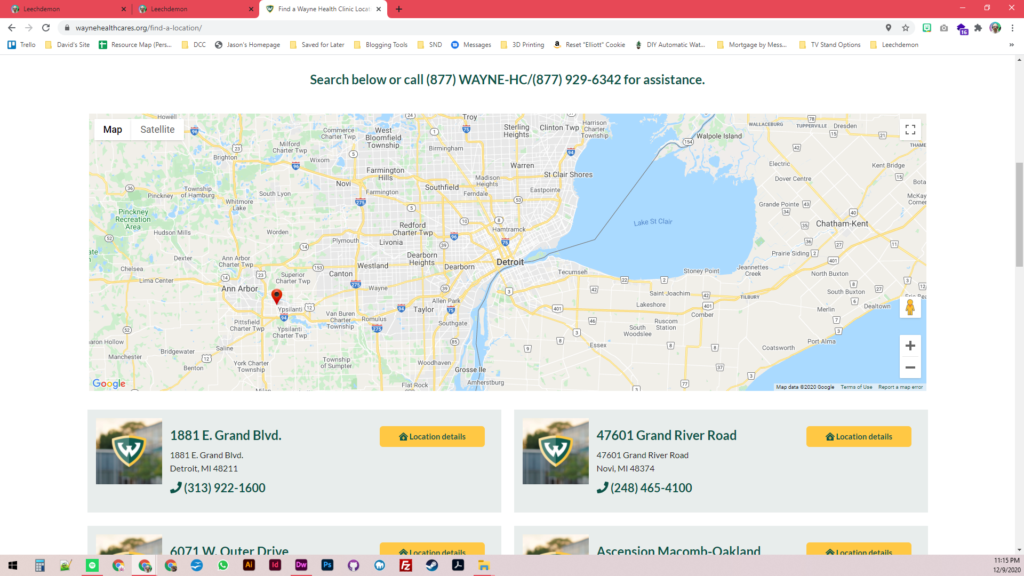Open WhatsApp from the taskbar
Viewport: 1024px width, 576px height.
pyautogui.click(x=223, y=566)
